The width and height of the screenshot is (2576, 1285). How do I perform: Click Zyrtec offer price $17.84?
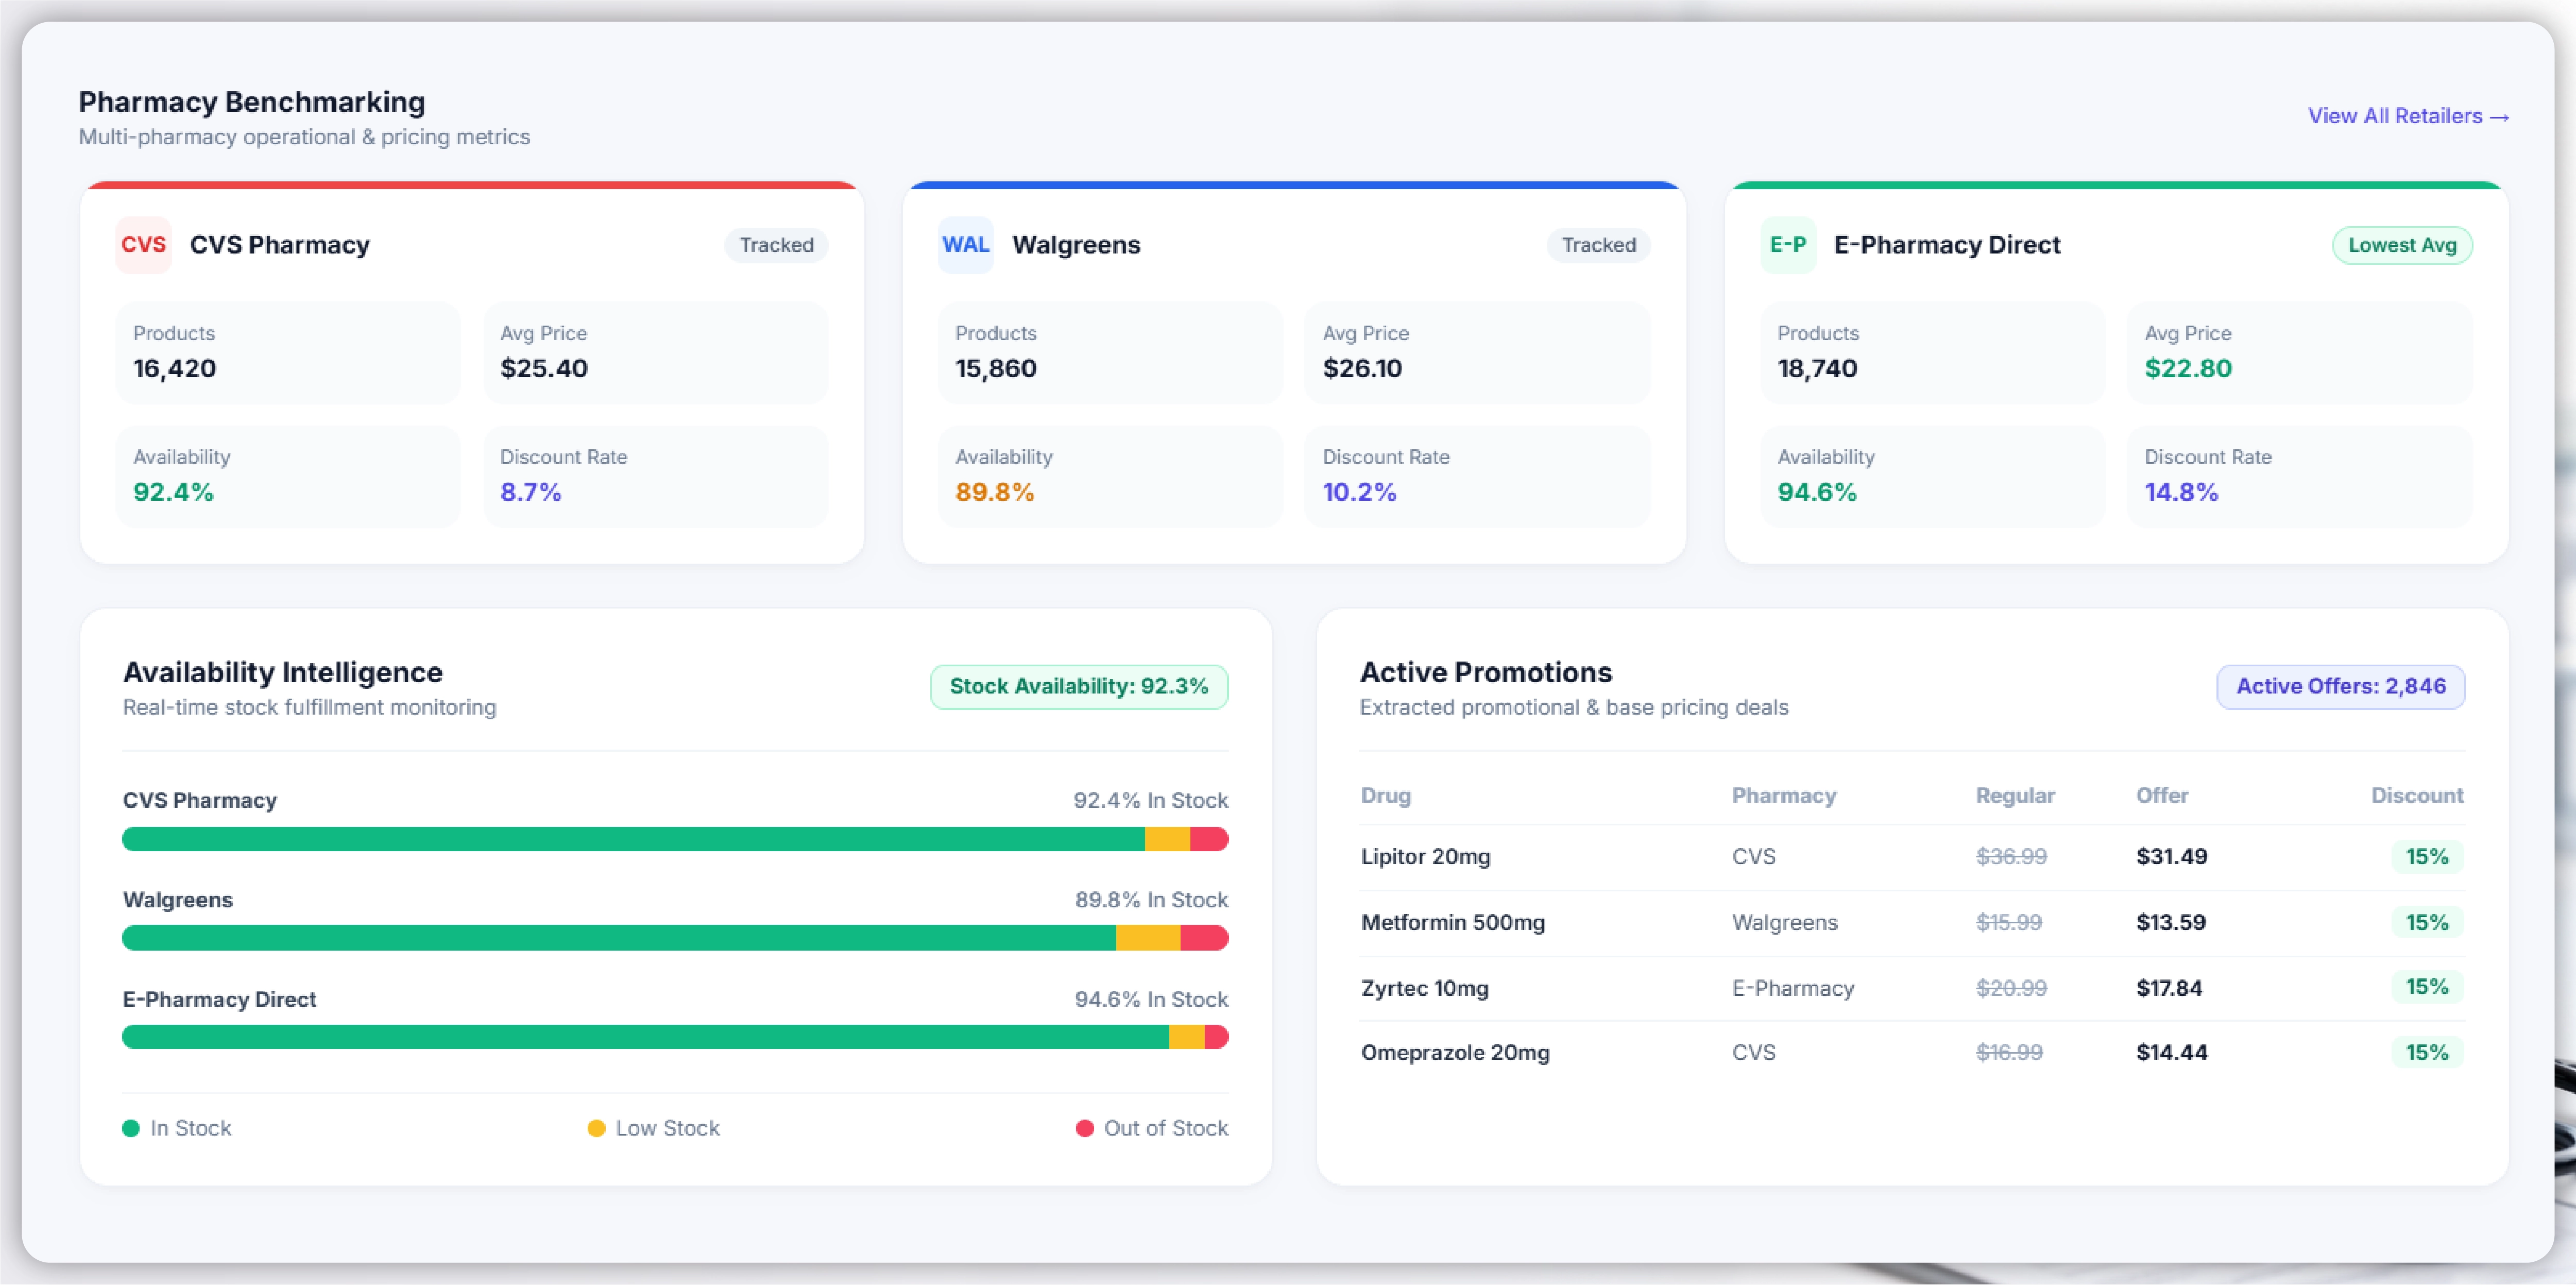pyautogui.click(x=2169, y=988)
